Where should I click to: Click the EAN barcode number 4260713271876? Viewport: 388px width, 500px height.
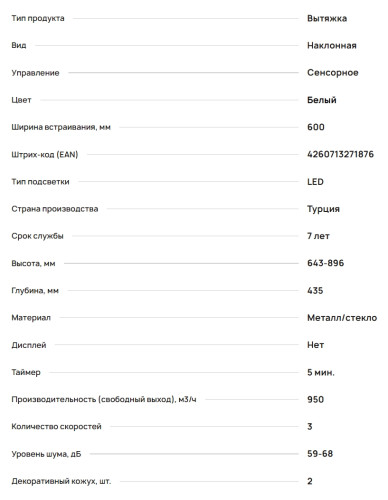click(340, 154)
